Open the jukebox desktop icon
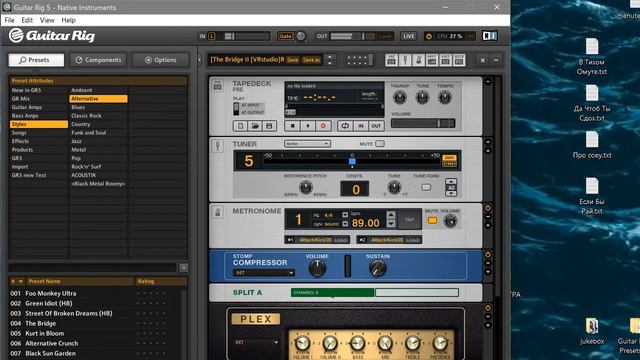This screenshot has height=360, width=640. tap(592, 332)
